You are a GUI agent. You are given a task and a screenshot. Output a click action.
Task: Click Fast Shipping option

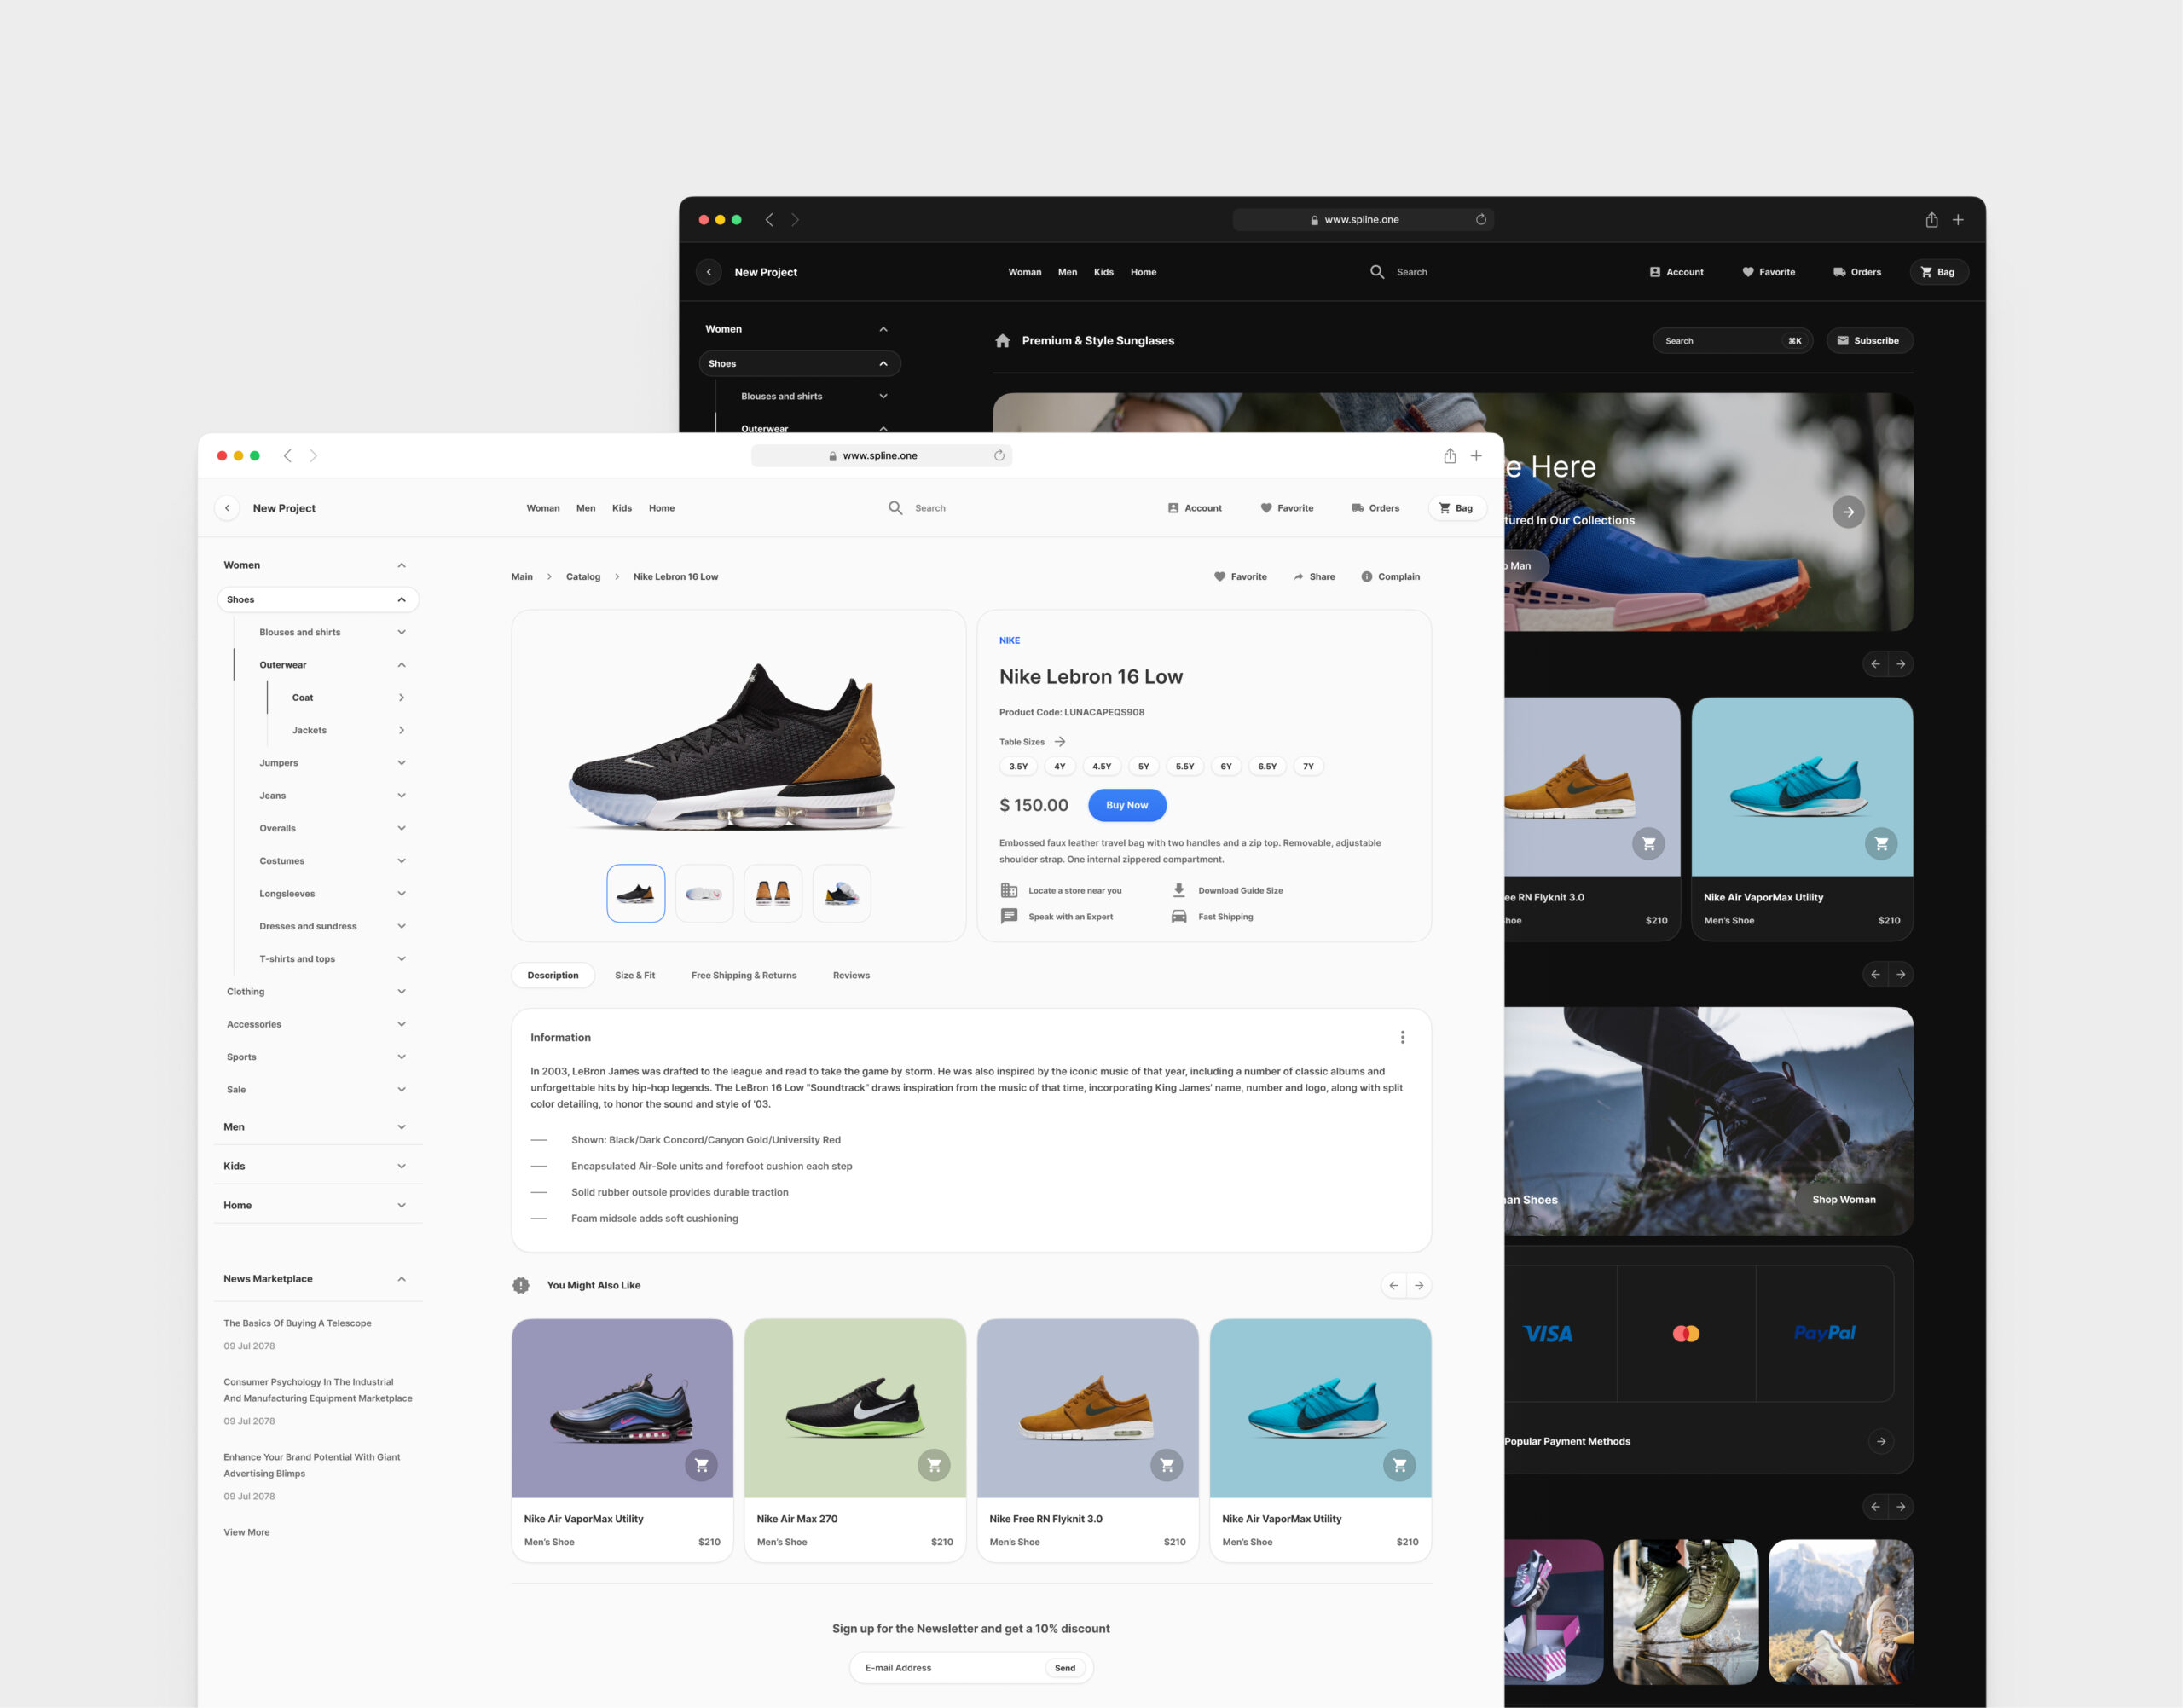coord(1212,916)
